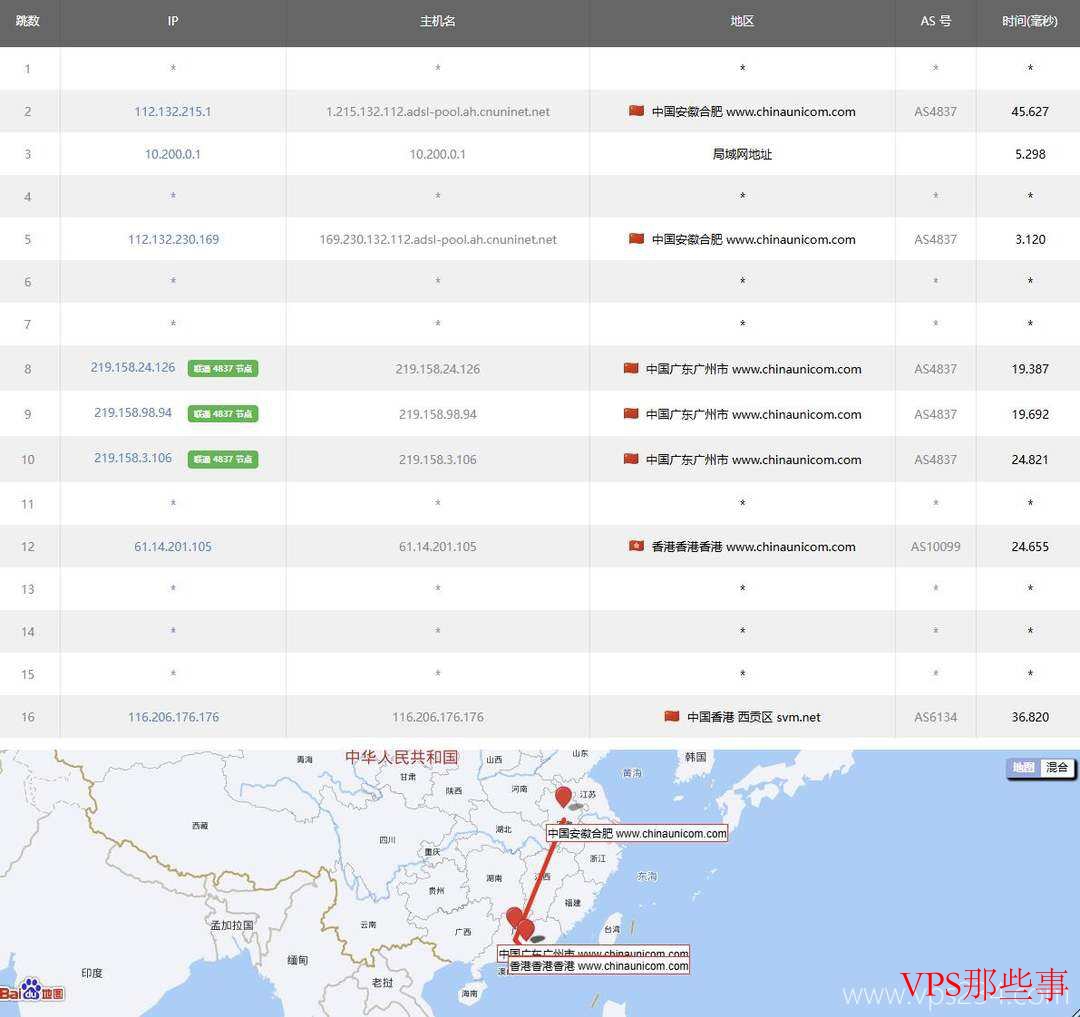Click the flag icon in hop 16 row
Image resolution: width=1080 pixels, height=1017 pixels.
672,716
